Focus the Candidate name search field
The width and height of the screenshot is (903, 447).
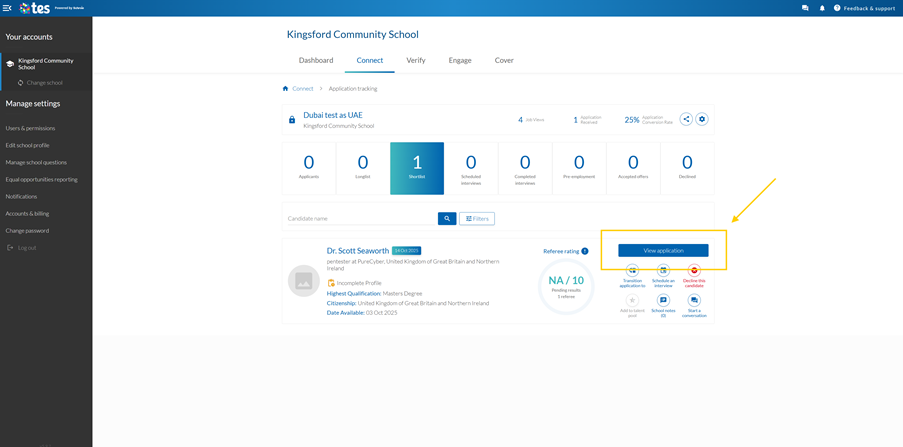coord(362,219)
